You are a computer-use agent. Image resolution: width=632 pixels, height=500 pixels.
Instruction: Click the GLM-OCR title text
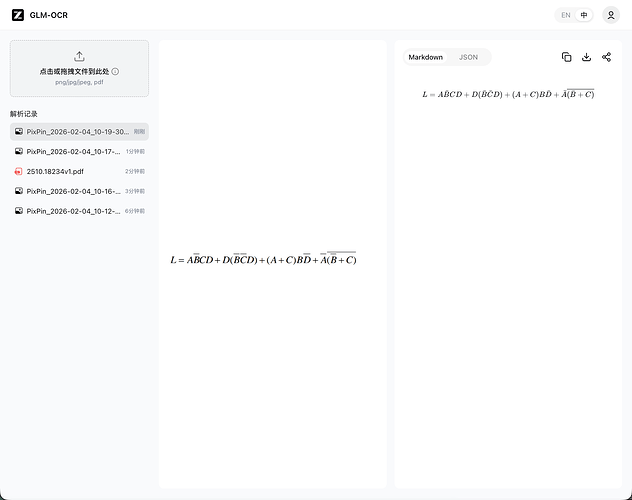(x=48, y=15)
